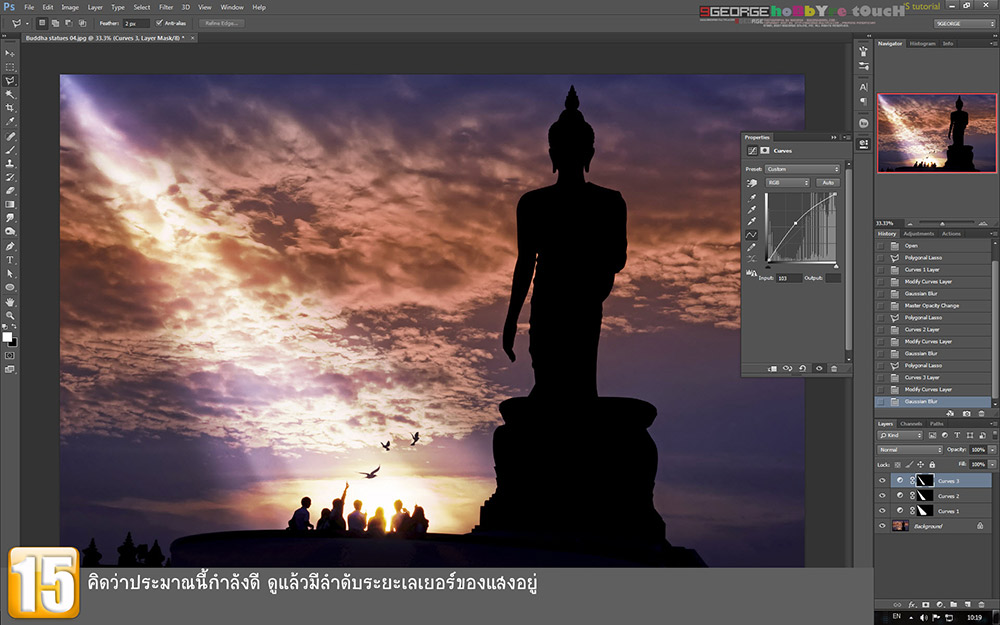This screenshot has height=625, width=1000.
Task: Click the Refine Edge button
Action: tap(222, 24)
